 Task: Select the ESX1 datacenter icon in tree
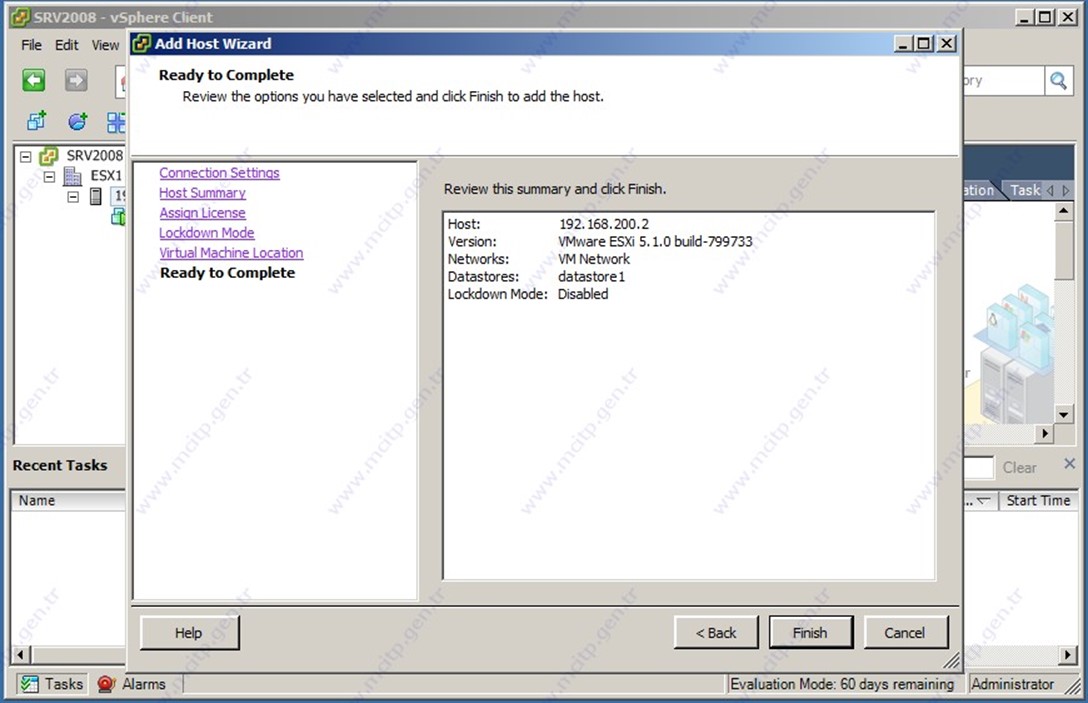pyautogui.click(x=73, y=176)
